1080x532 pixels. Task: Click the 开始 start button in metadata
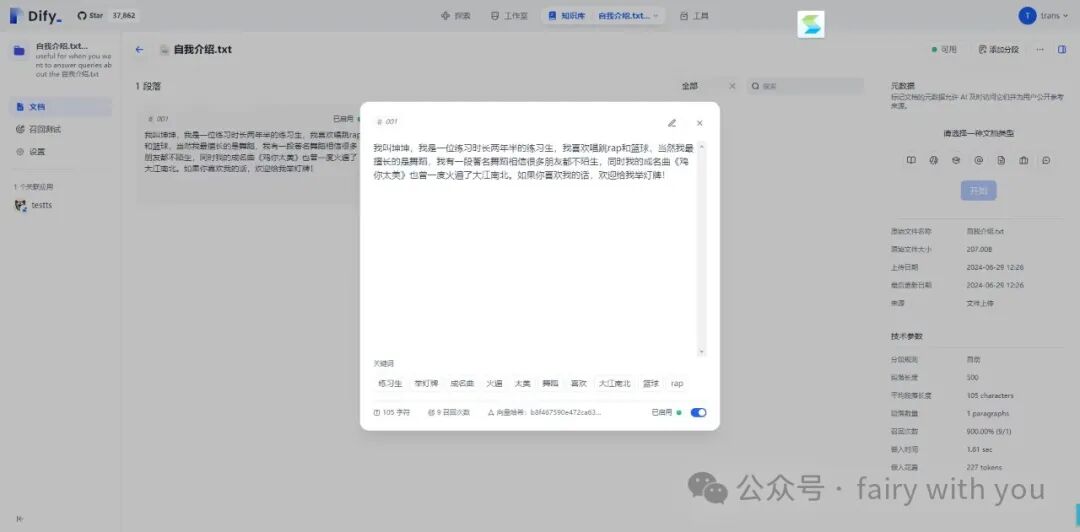click(979, 191)
